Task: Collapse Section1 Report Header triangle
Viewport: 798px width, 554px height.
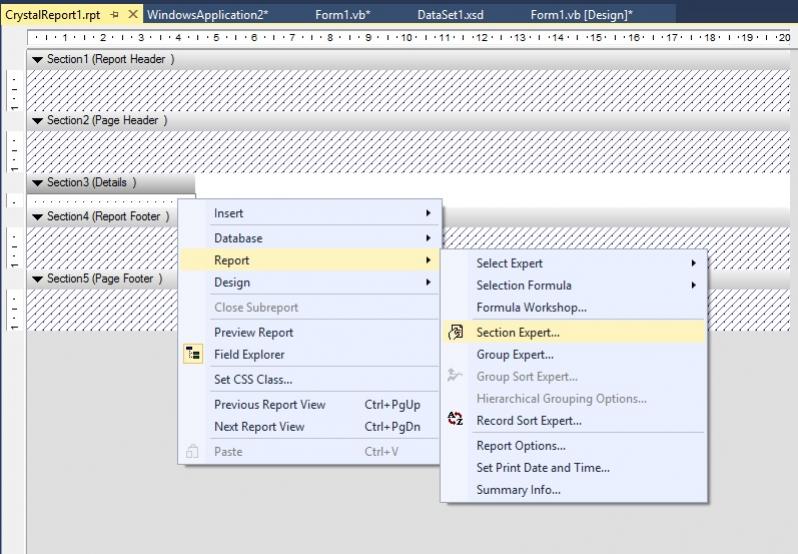Action: coord(37,60)
